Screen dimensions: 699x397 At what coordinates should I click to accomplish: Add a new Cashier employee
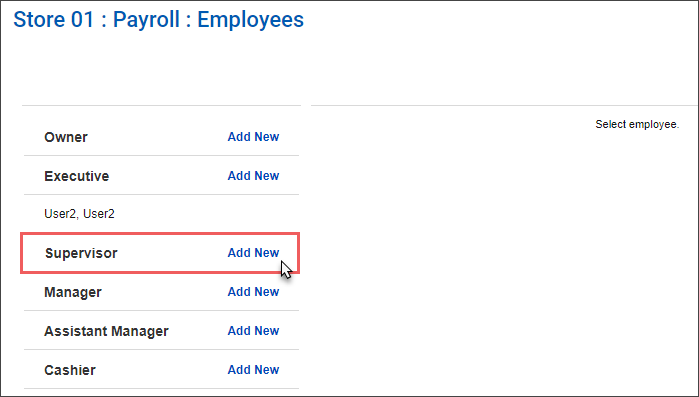[253, 369]
